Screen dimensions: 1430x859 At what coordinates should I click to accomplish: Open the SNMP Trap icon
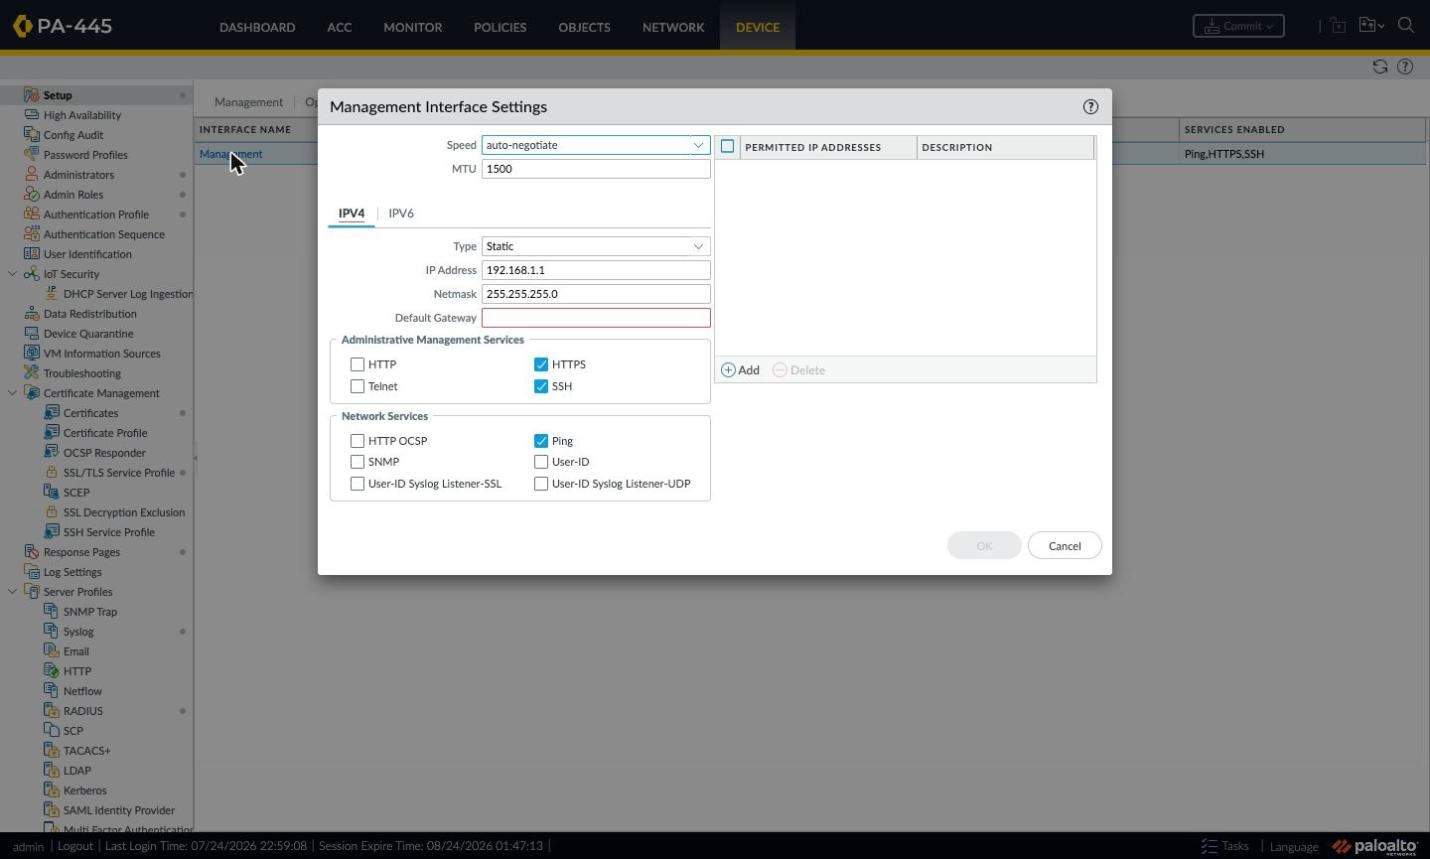51,611
